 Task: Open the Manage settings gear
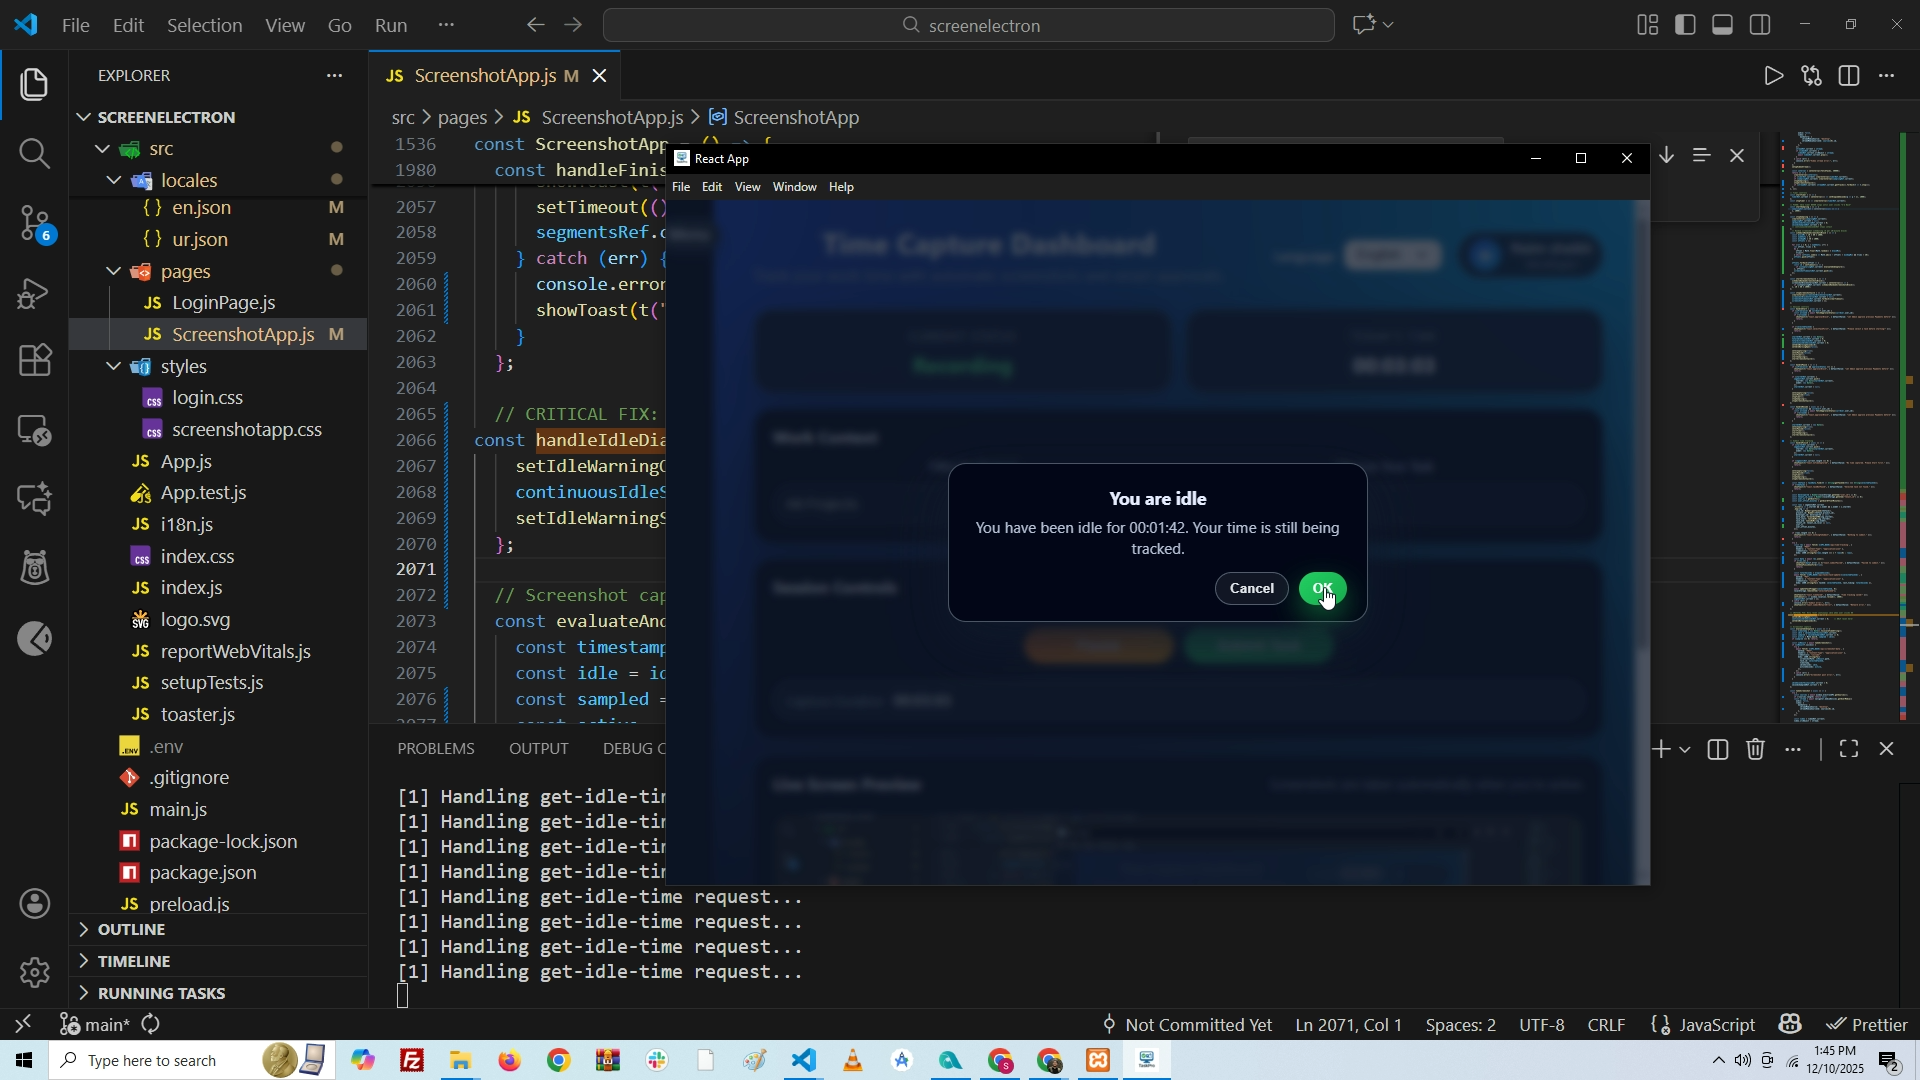point(34,972)
